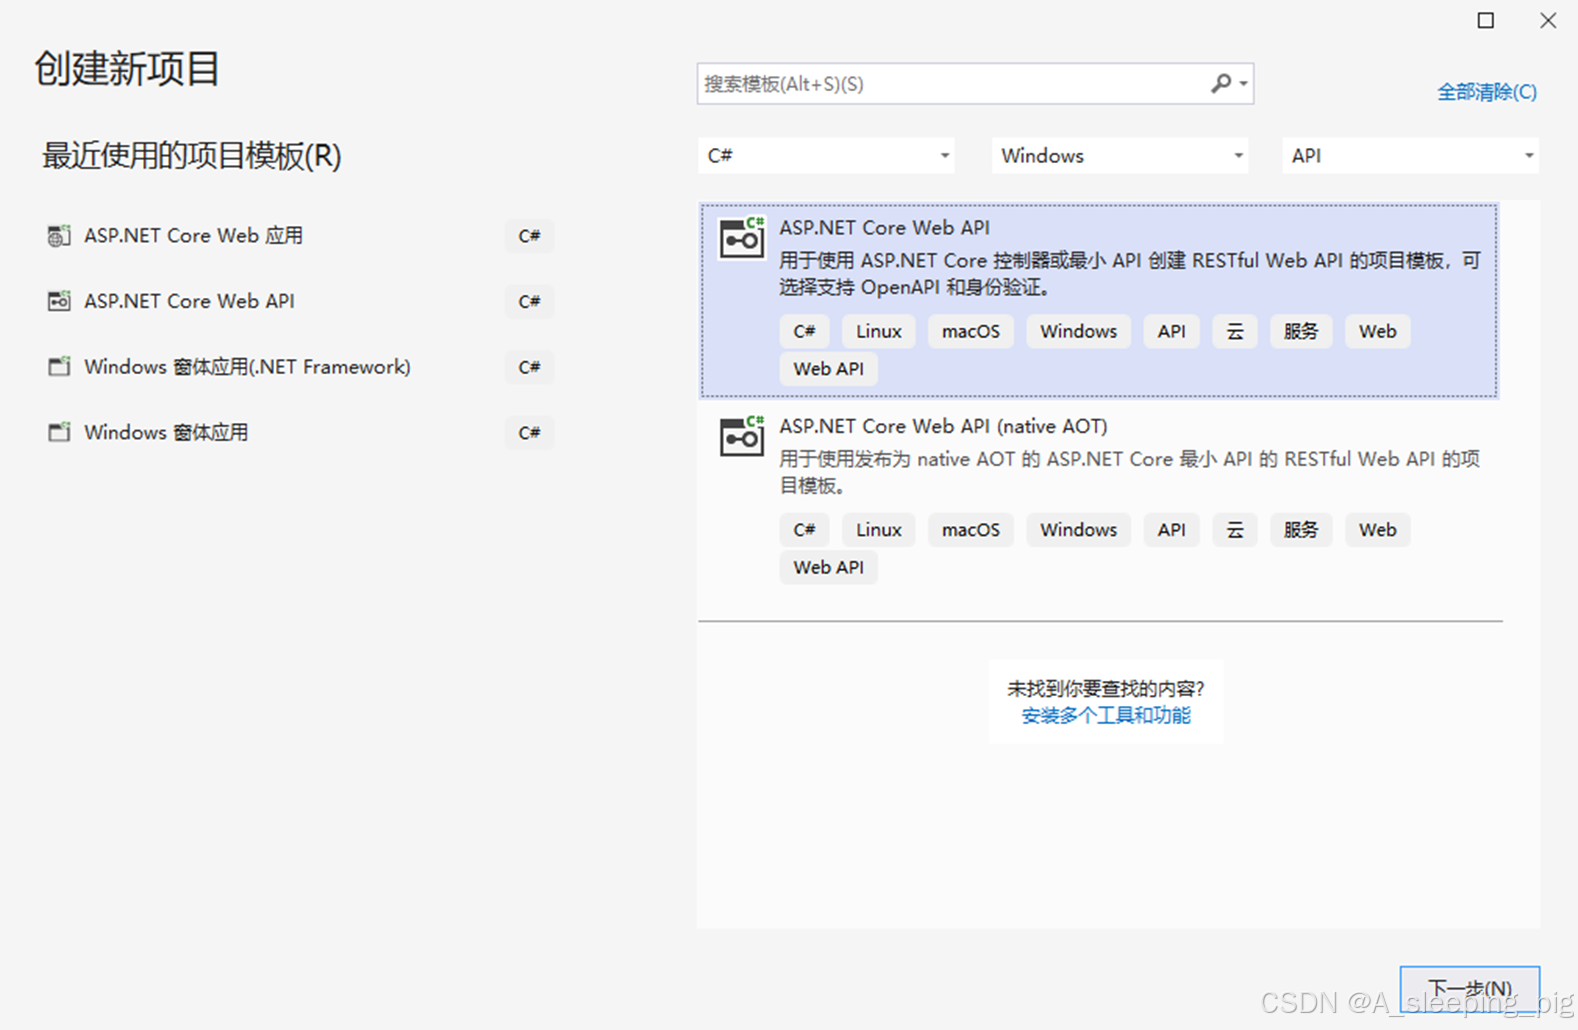Click native AOT template description text
1578x1030 pixels.
click(x=1130, y=472)
